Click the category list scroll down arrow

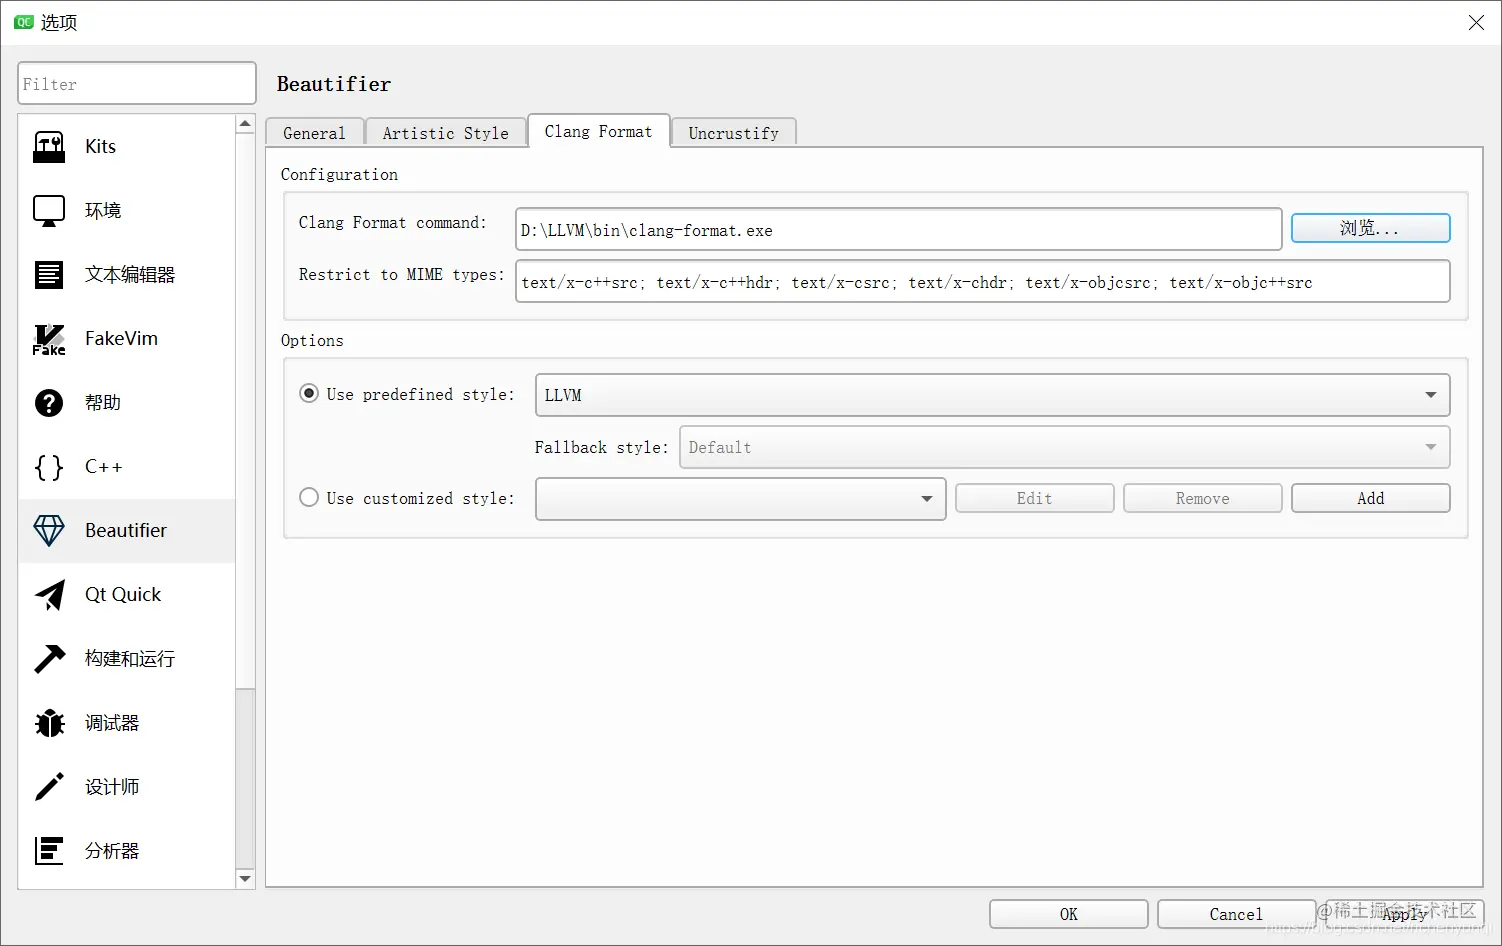point(245,879)
